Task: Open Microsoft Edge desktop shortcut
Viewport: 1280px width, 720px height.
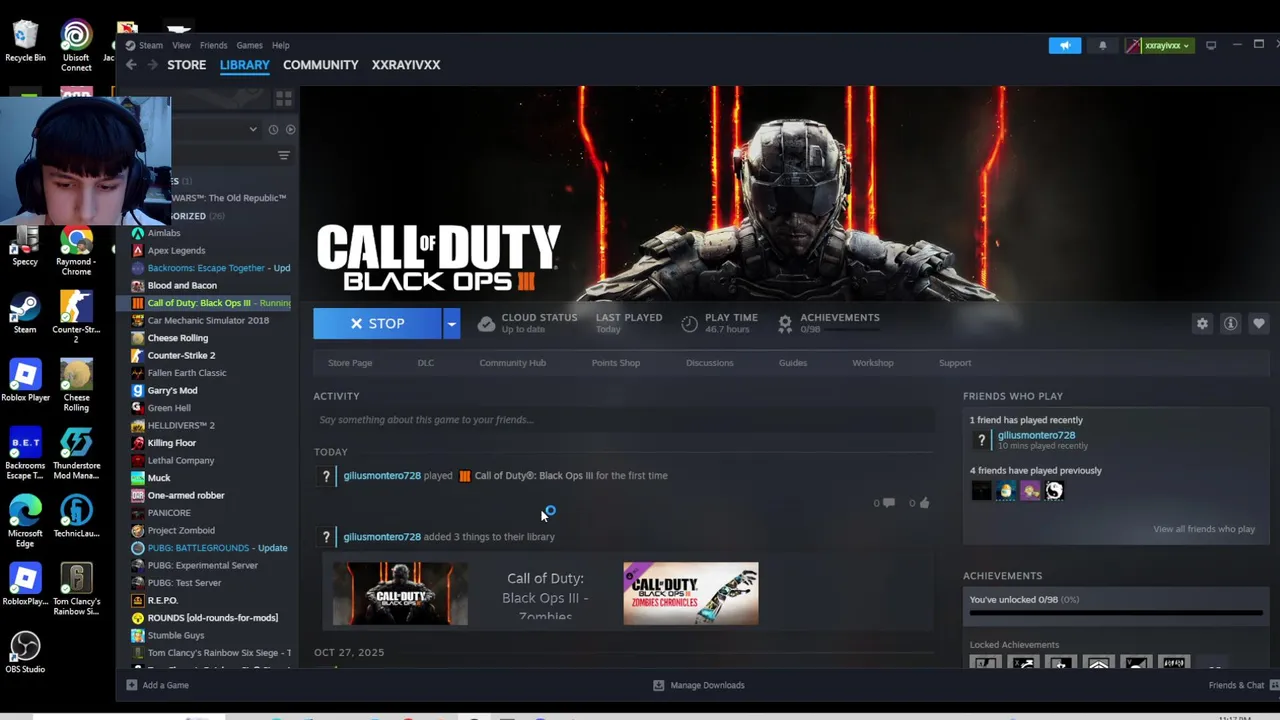Action: (x=25, y=521)
